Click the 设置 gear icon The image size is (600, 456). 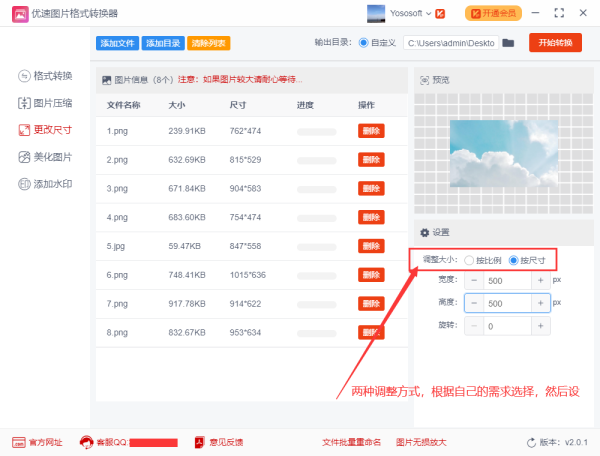click(x=424, y=232)
